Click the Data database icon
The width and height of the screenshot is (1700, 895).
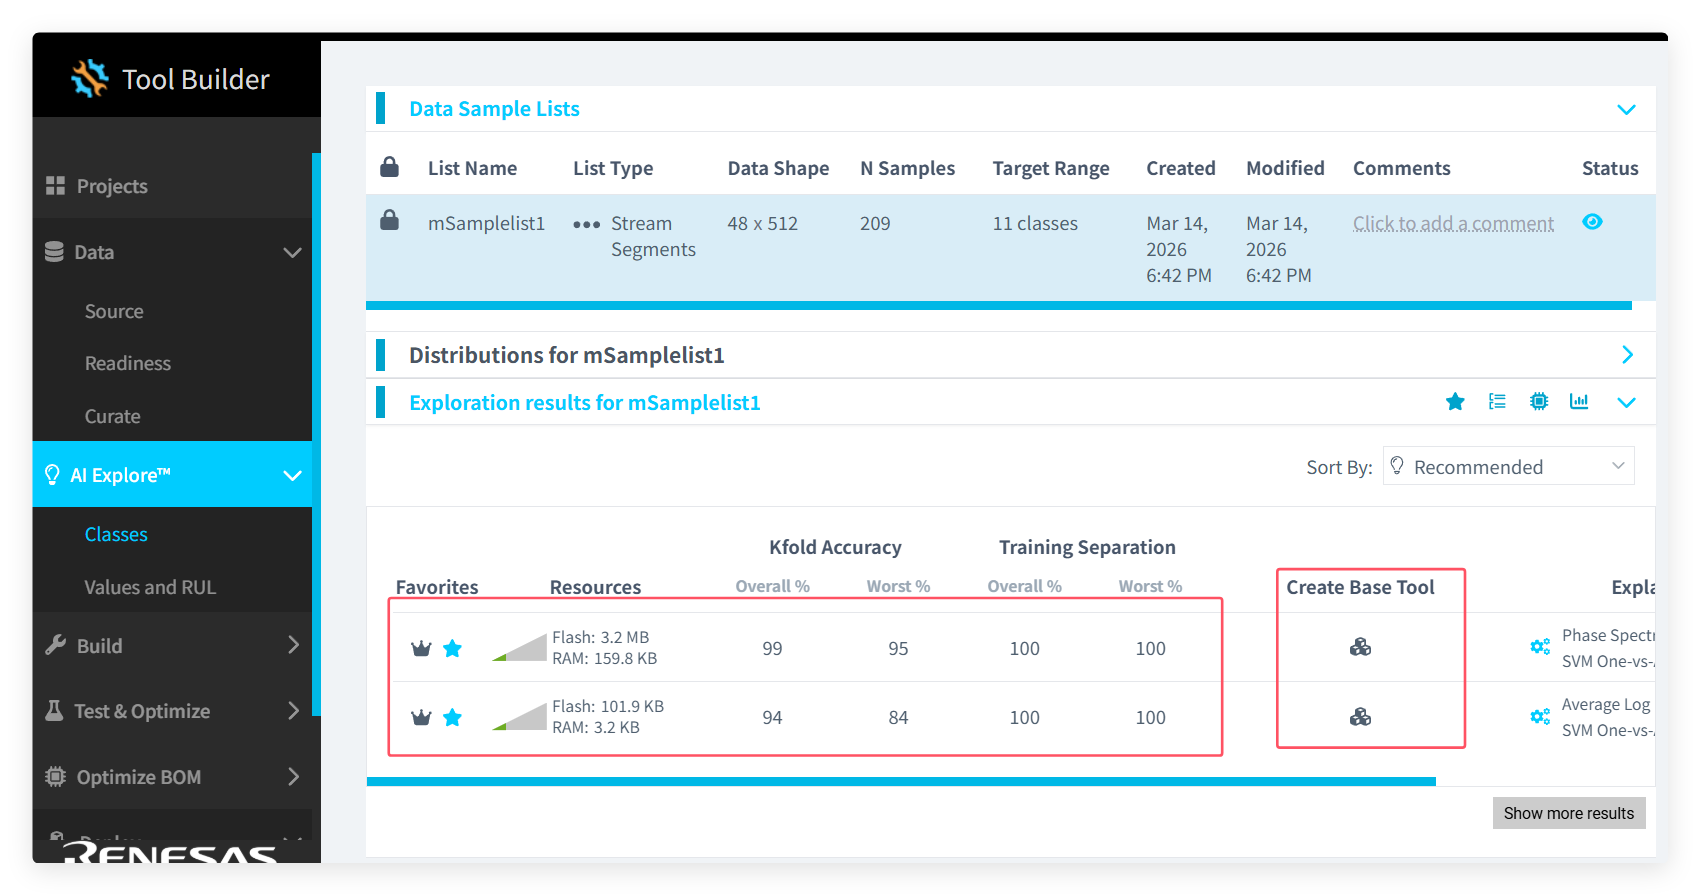54,252
